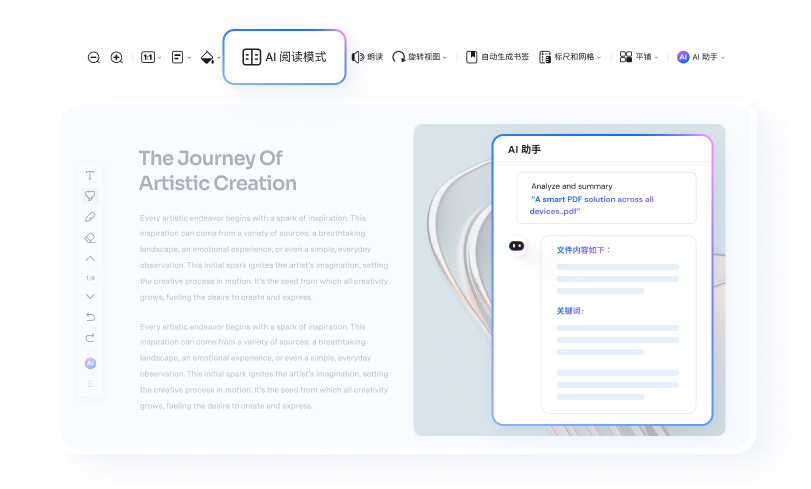Click the round AI icon in sidebar

90,363
